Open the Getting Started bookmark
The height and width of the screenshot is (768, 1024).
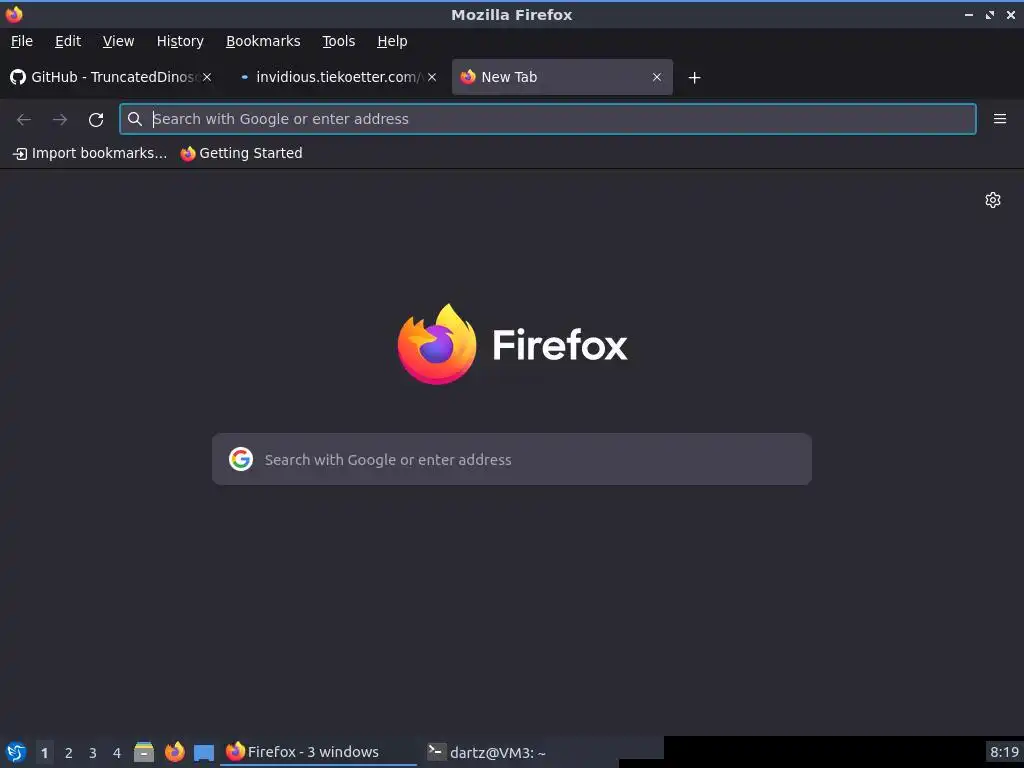pyautogui.click(x=242, y=153)
